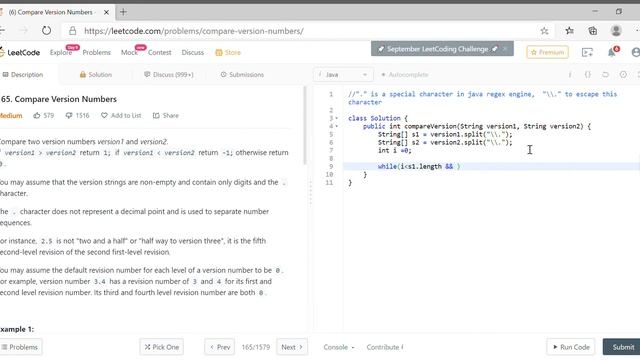Image resolution: width=640 pixels, height=360 pixels.
Task: Bookmark this page with the star icon
Action: (x=544, y=31)
